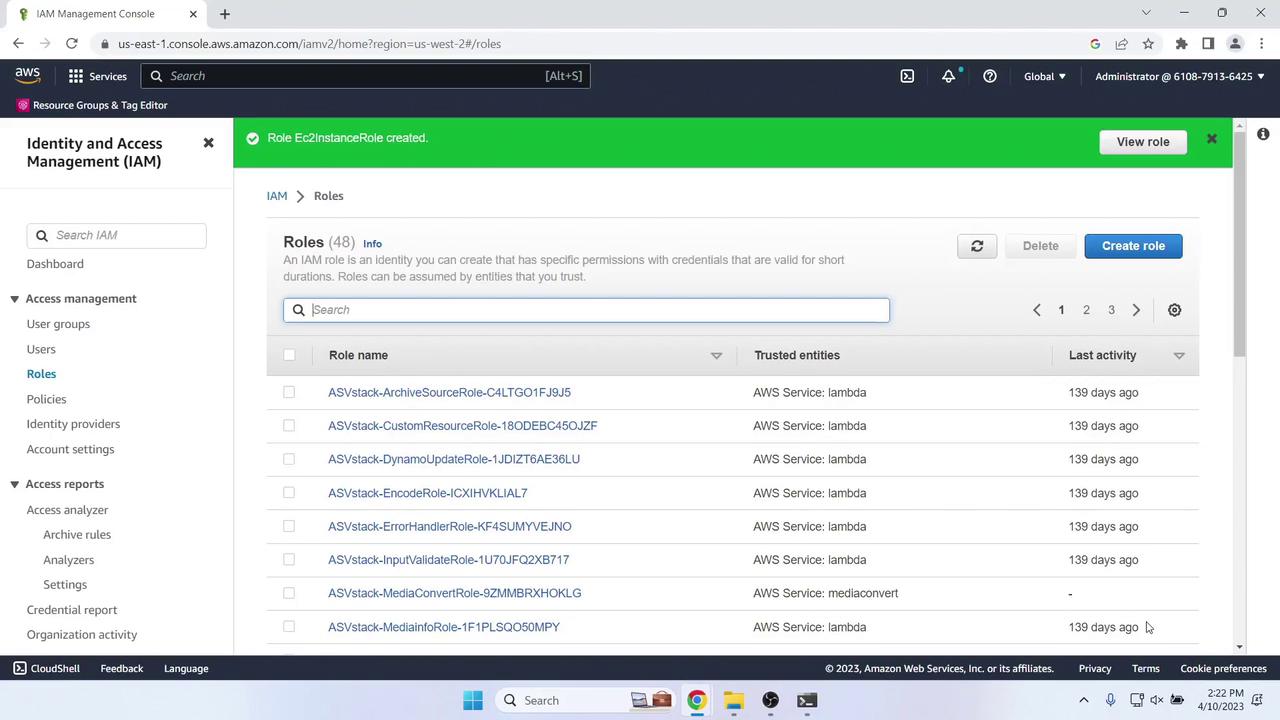Go to page 2 of roles
The width and height of the screenshot is (1280, 720).
[x=1086, y=310]
